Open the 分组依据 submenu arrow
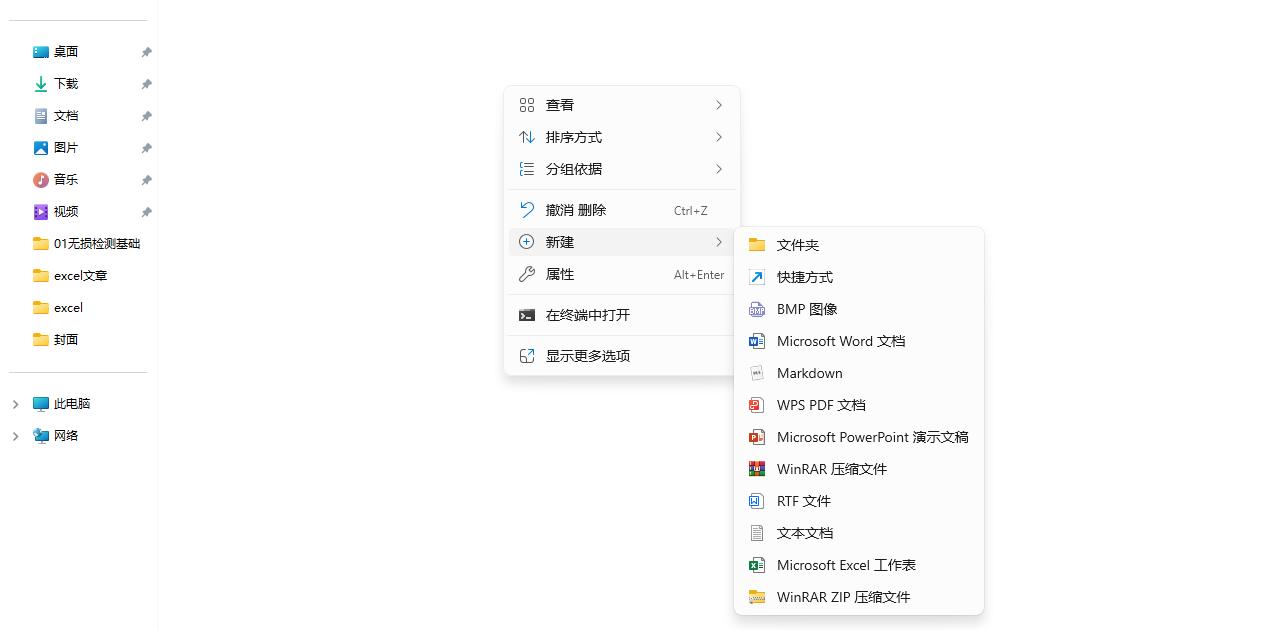This screenshot has height=630, width=1286. 719,169
